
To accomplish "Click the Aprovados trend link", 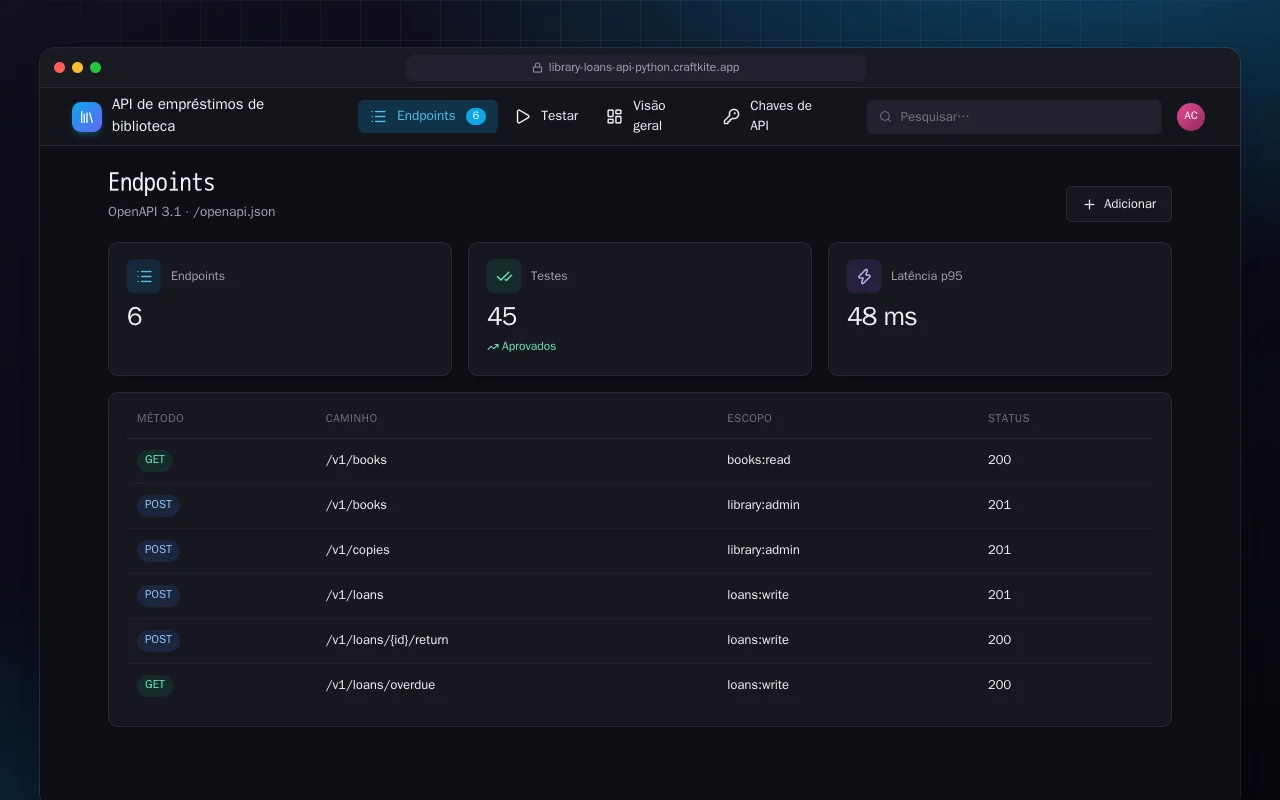I will (x=522, y=346).
